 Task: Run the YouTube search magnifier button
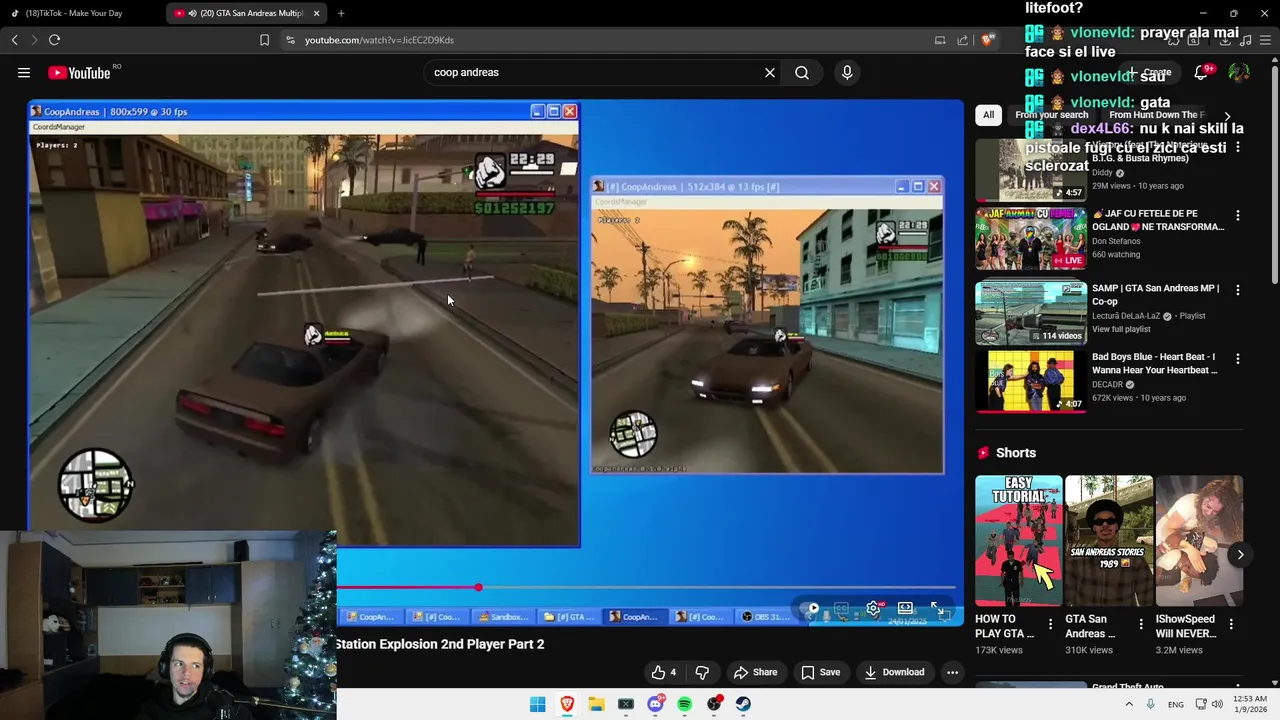pos(802,72)
